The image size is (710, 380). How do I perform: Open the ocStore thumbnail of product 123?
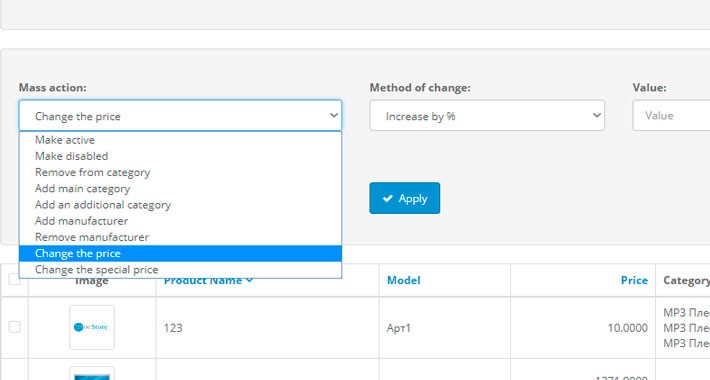point(92,327)
